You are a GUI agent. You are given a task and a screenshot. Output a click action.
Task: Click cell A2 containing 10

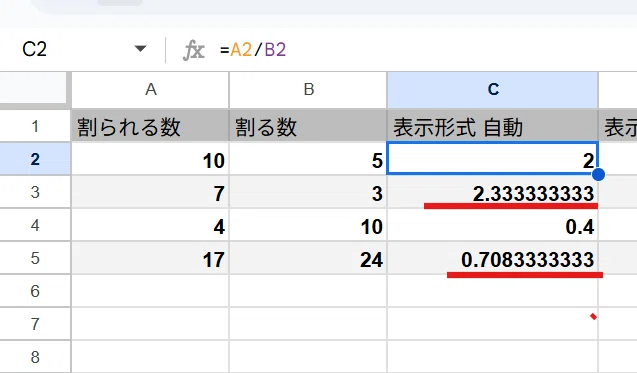point(150,159)
